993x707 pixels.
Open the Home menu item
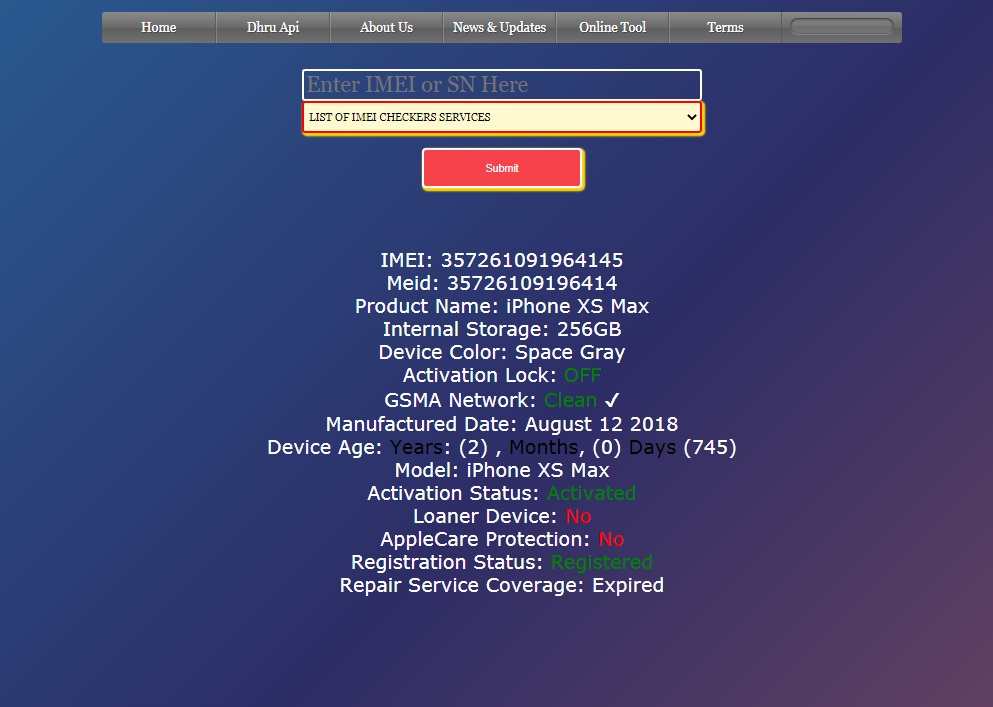coord(158,27)
